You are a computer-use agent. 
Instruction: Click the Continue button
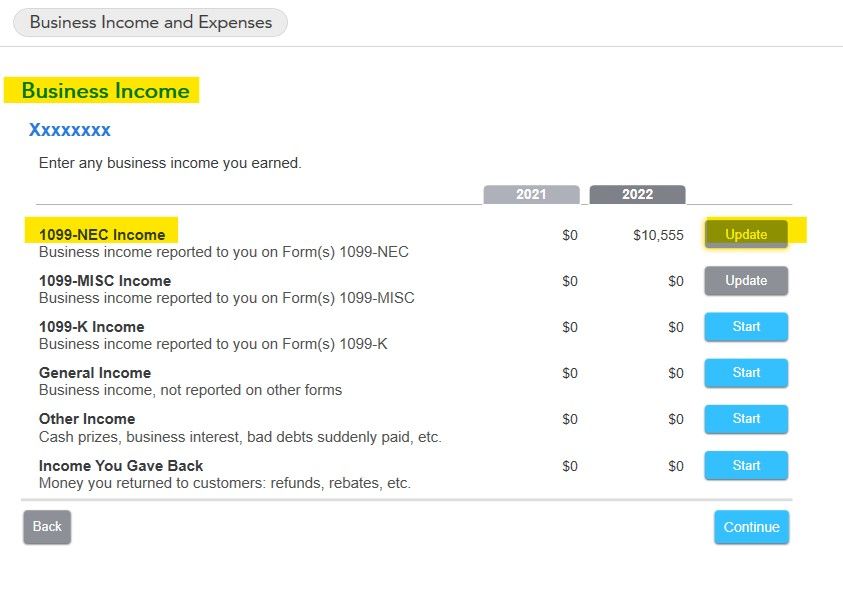[x=751, y=527]
